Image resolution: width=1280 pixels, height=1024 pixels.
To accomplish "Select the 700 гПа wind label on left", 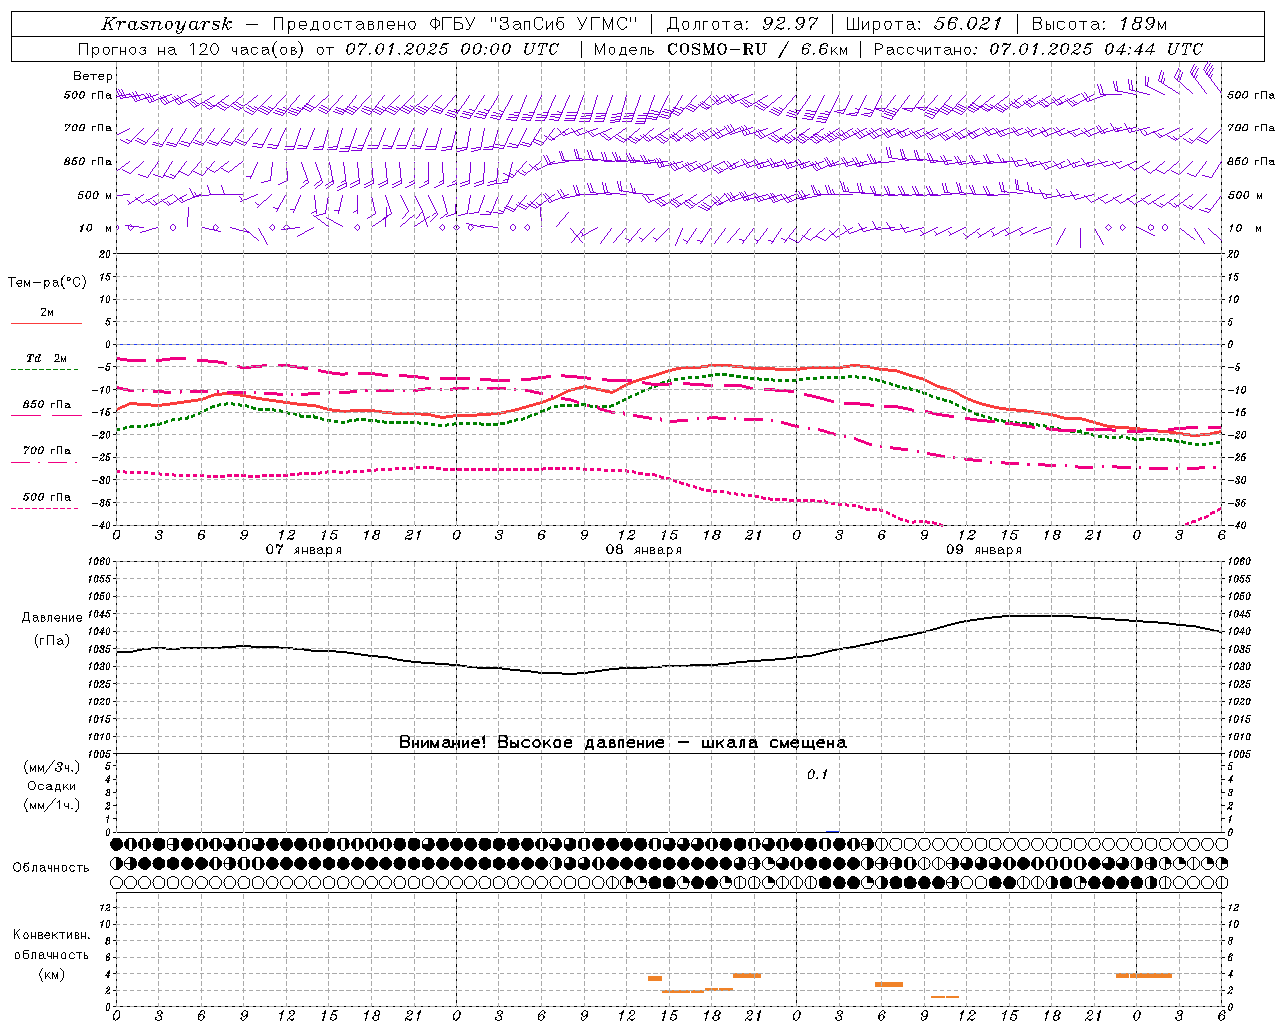I will [88, 128].
